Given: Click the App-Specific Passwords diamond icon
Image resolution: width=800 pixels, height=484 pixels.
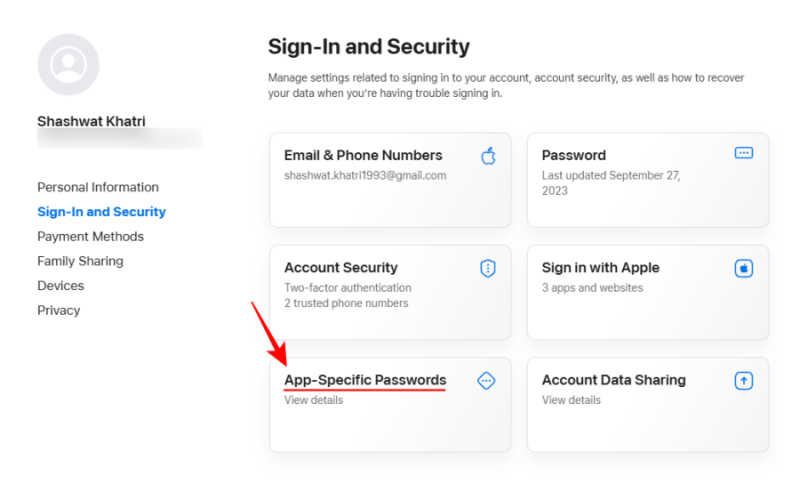Looking at the screenshot, I should coord(486,380).
